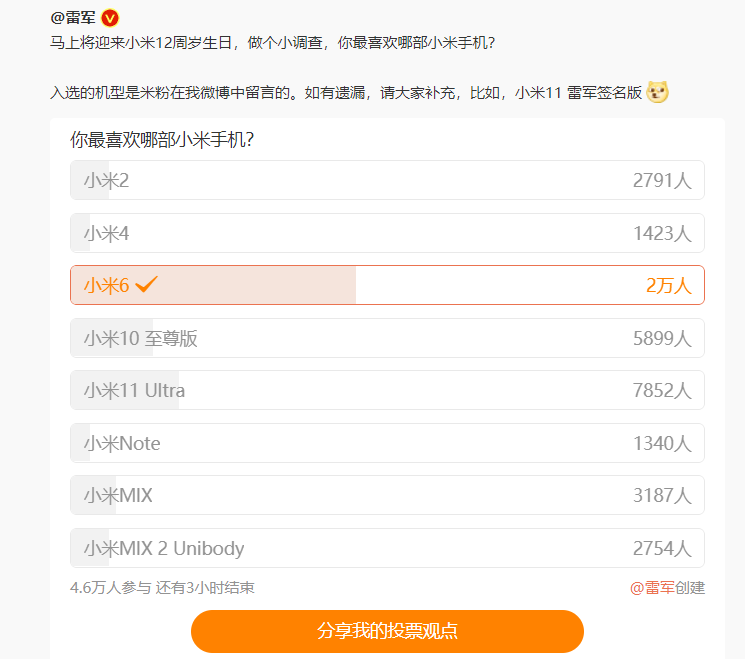
Task: Click the verified V badge icon
Action: tap(110, 19)
